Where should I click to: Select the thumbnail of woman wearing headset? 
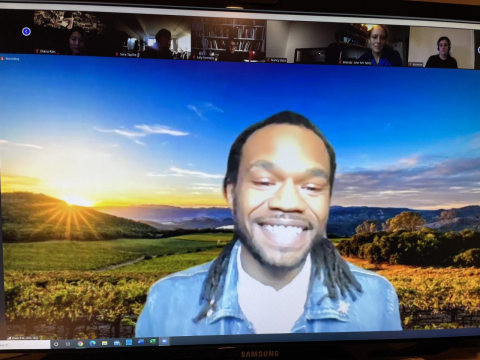tap(441, 48)
